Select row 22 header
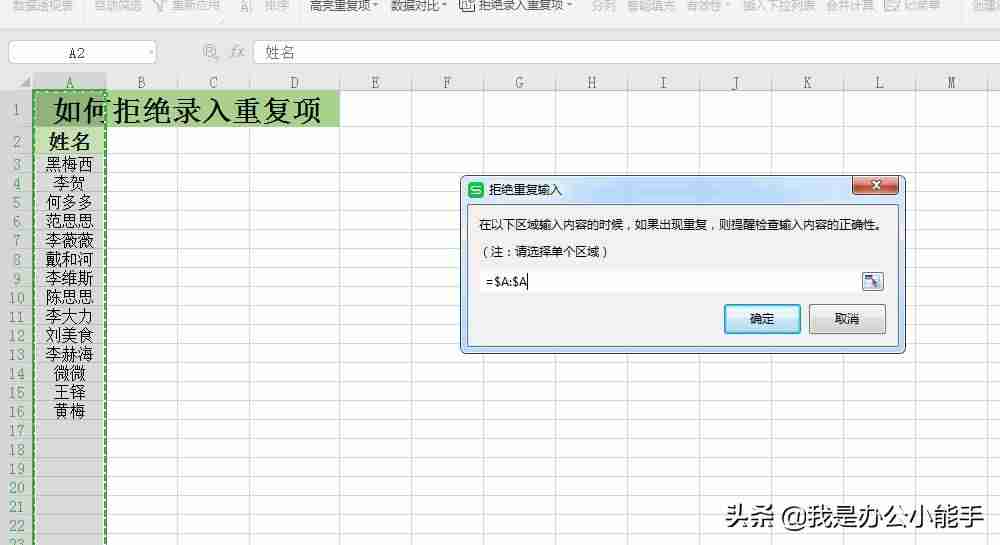This screenshot has height=545, width=1000. (17, 526)
